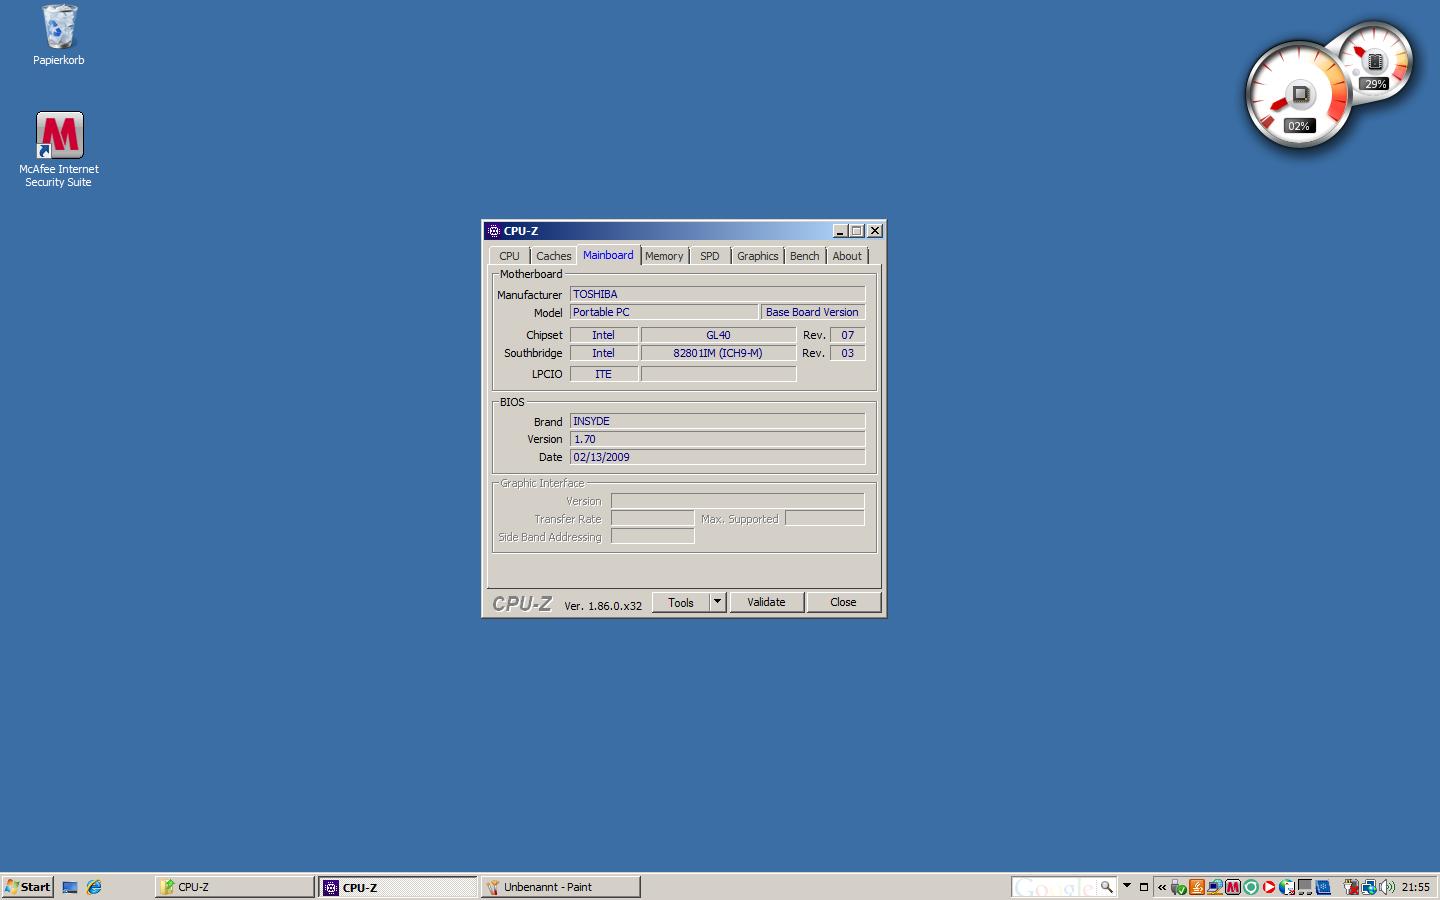Viewport: 1440px width, 900px height.
Task: Minimize the CPU-Z window
Action: [x=840, y=231]
